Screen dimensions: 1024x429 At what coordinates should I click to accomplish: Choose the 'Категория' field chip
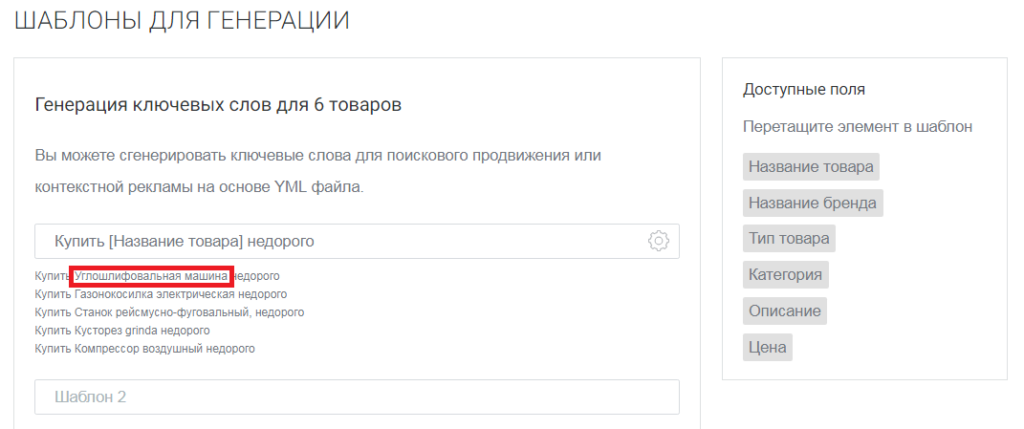[785, 275]
